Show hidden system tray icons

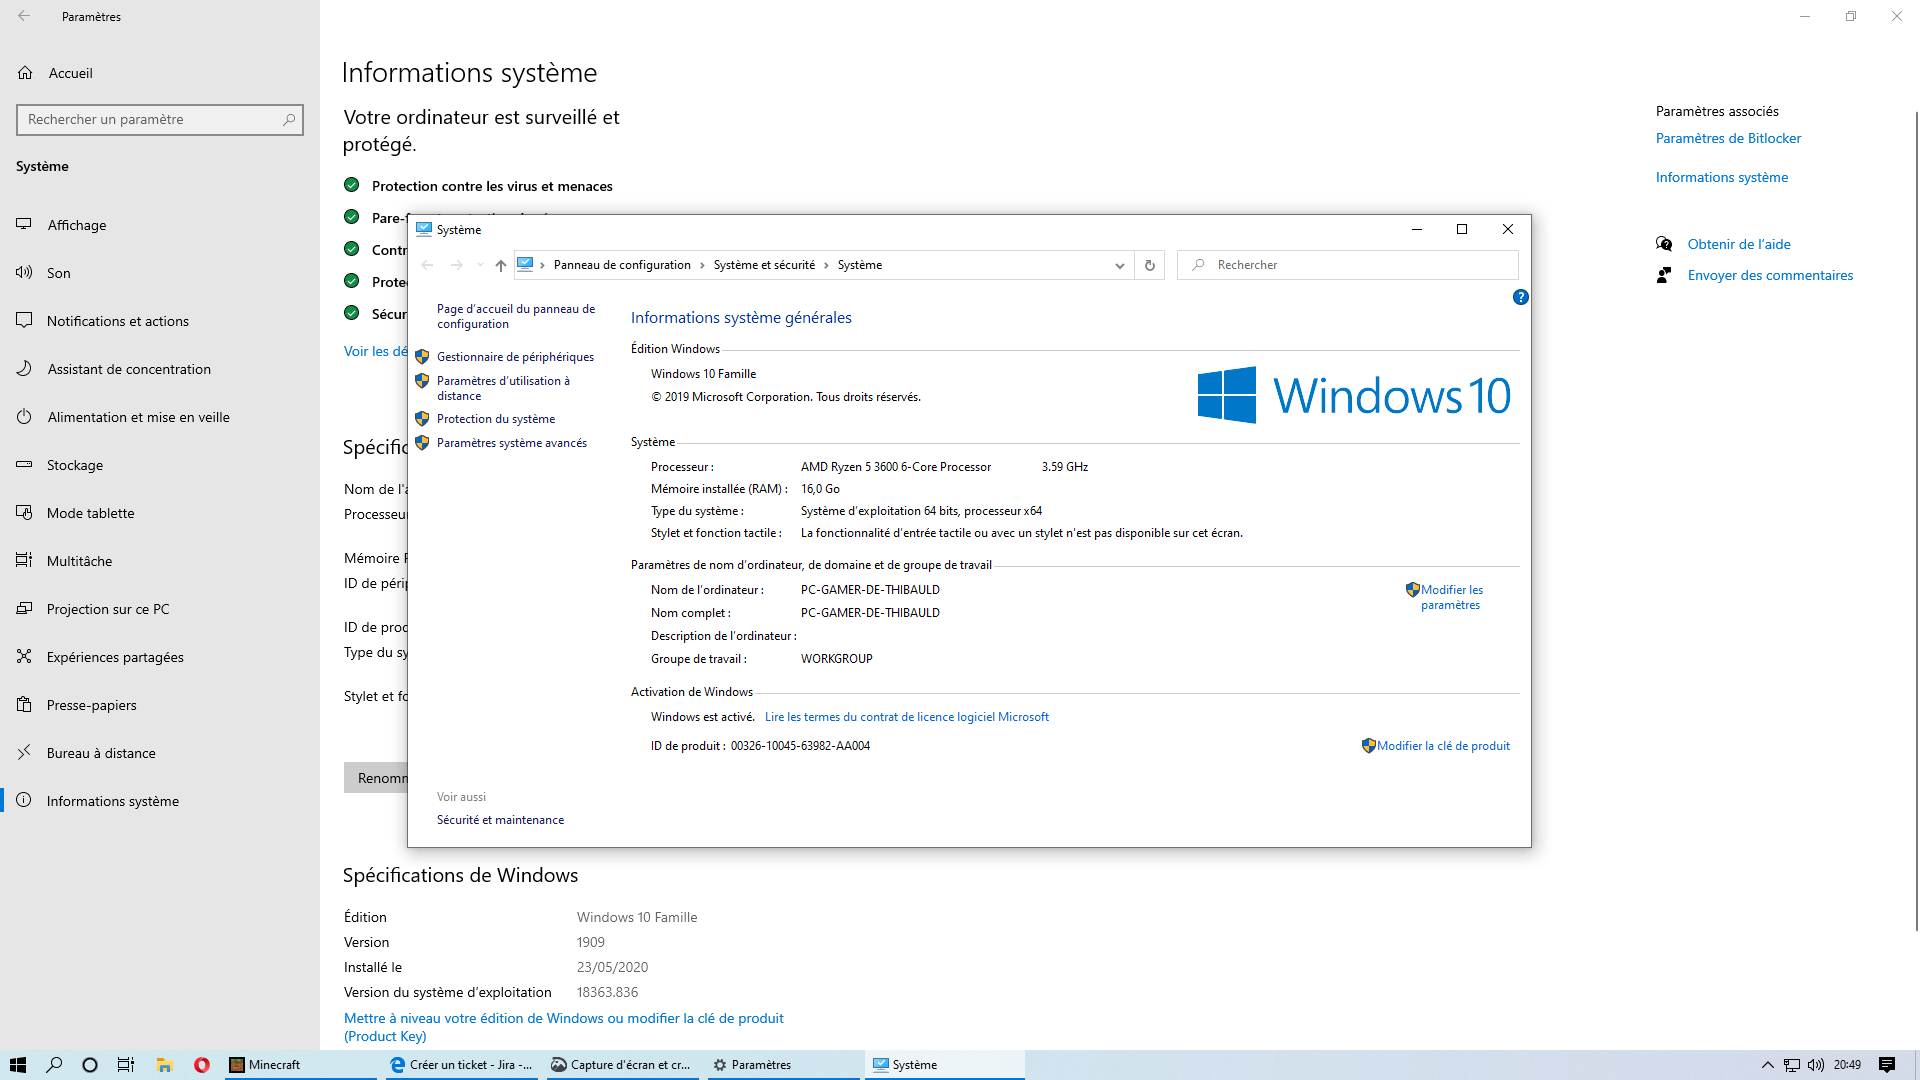[1767, 1065]
